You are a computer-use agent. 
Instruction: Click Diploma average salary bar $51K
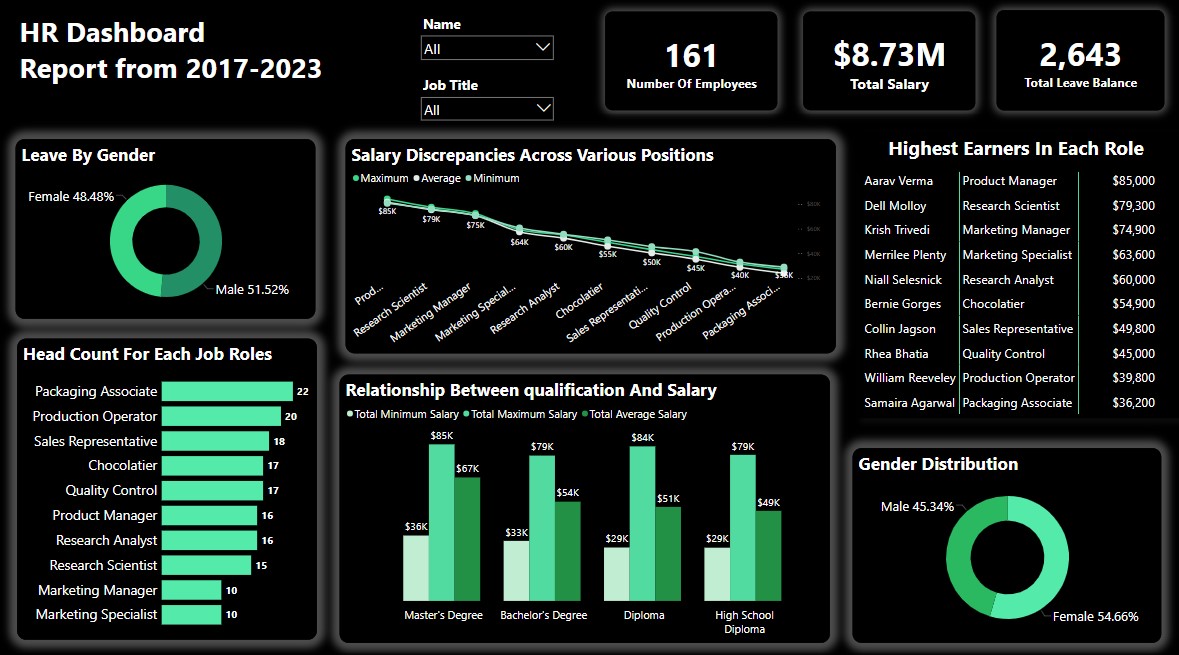coord(668,554)
